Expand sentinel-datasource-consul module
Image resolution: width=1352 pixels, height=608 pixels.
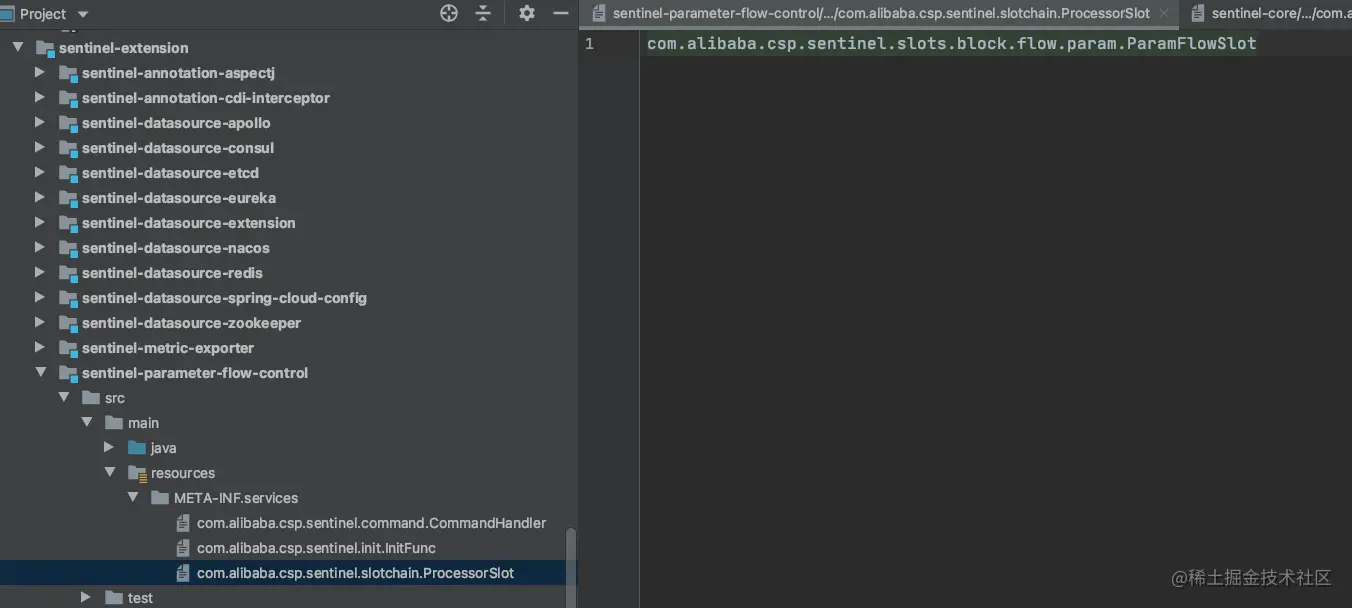point(40,147)
